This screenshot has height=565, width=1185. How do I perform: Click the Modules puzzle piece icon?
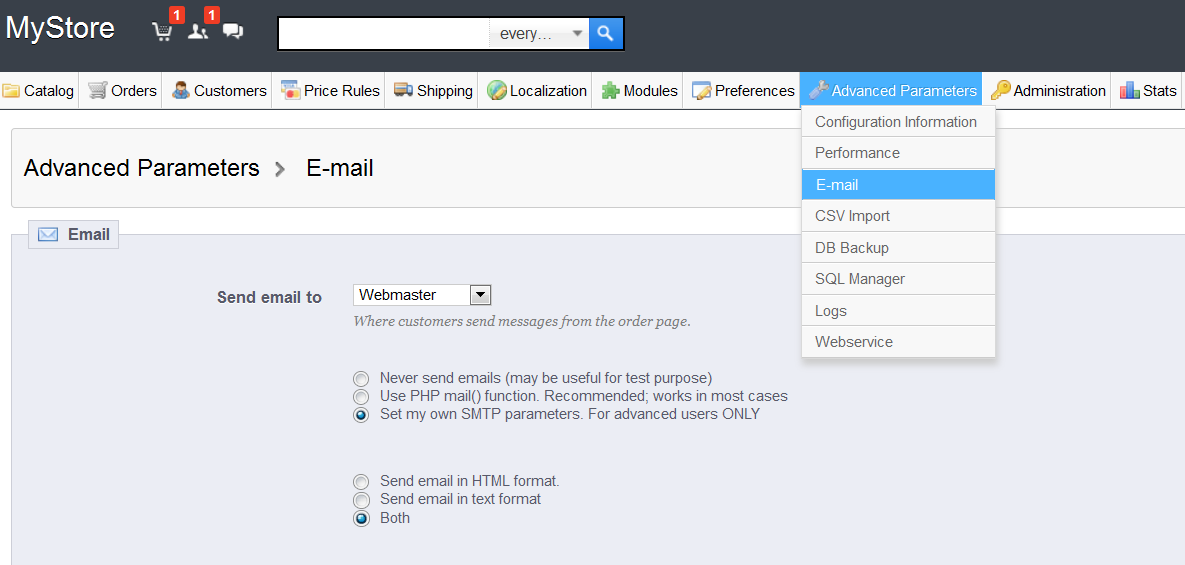[x=610, y=91]
